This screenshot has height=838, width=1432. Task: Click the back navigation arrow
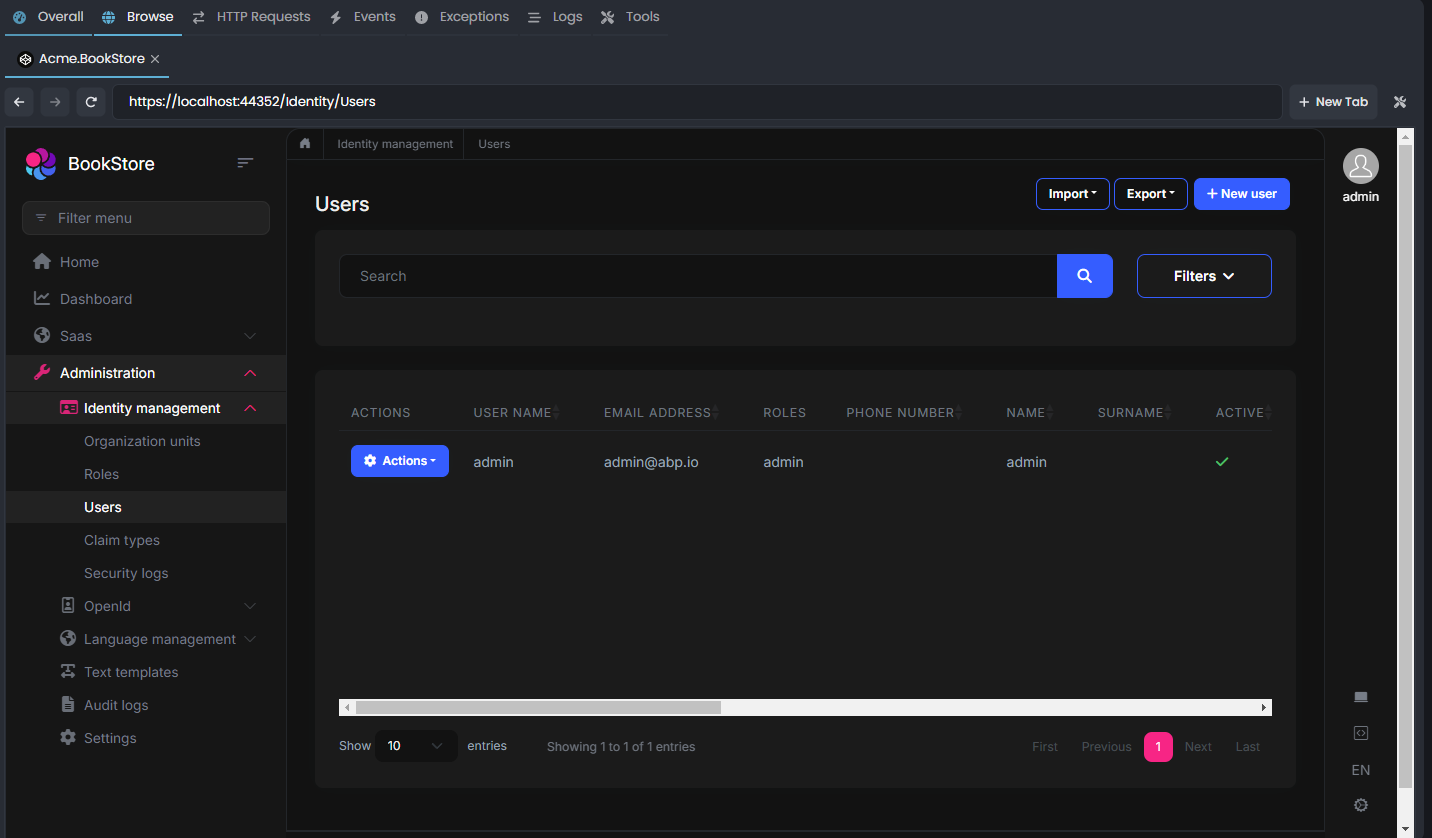19,101
